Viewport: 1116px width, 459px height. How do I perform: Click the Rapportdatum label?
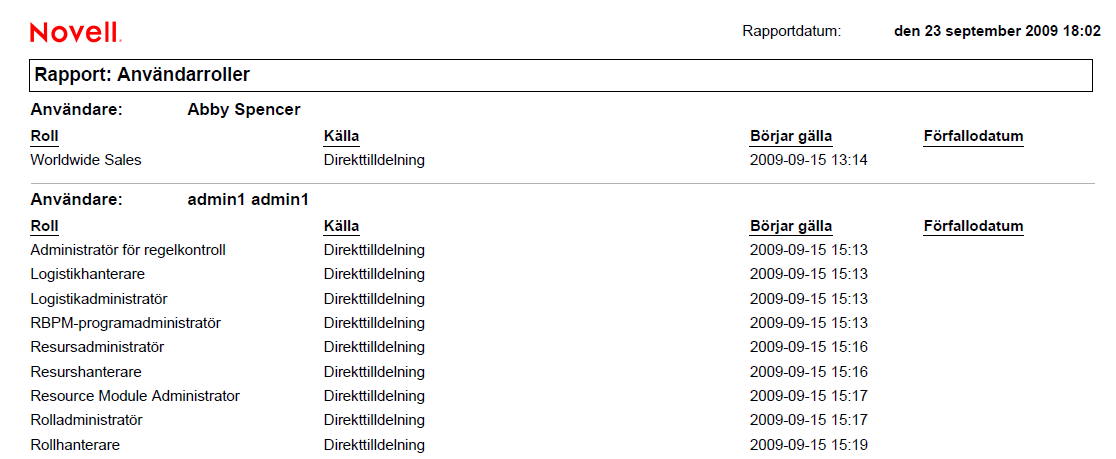click(x=791, y=31)
